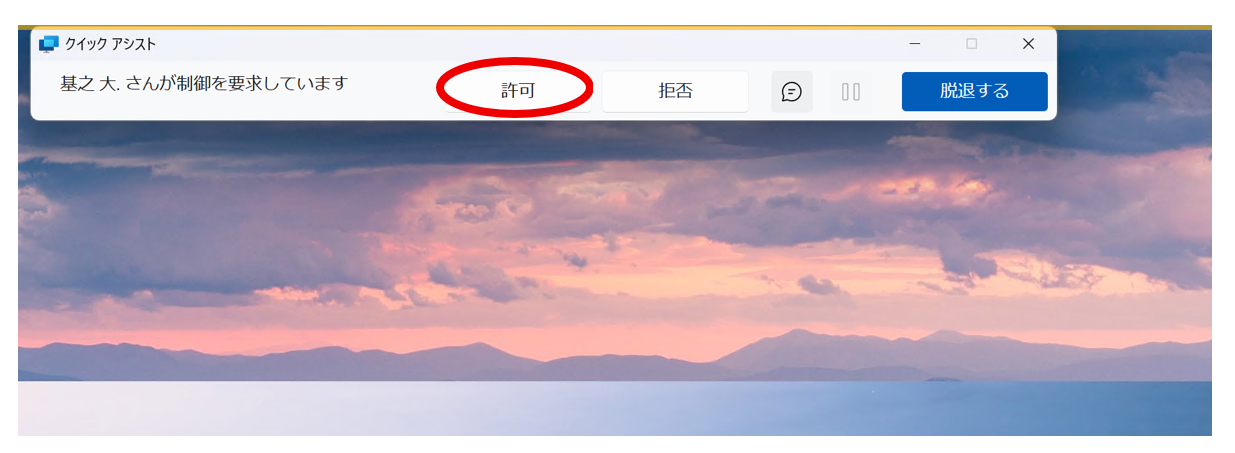The height and width of the screenshot is (453, 1235).
Task: Click the gap between chat and pause icons
Action: pos(821,92)
